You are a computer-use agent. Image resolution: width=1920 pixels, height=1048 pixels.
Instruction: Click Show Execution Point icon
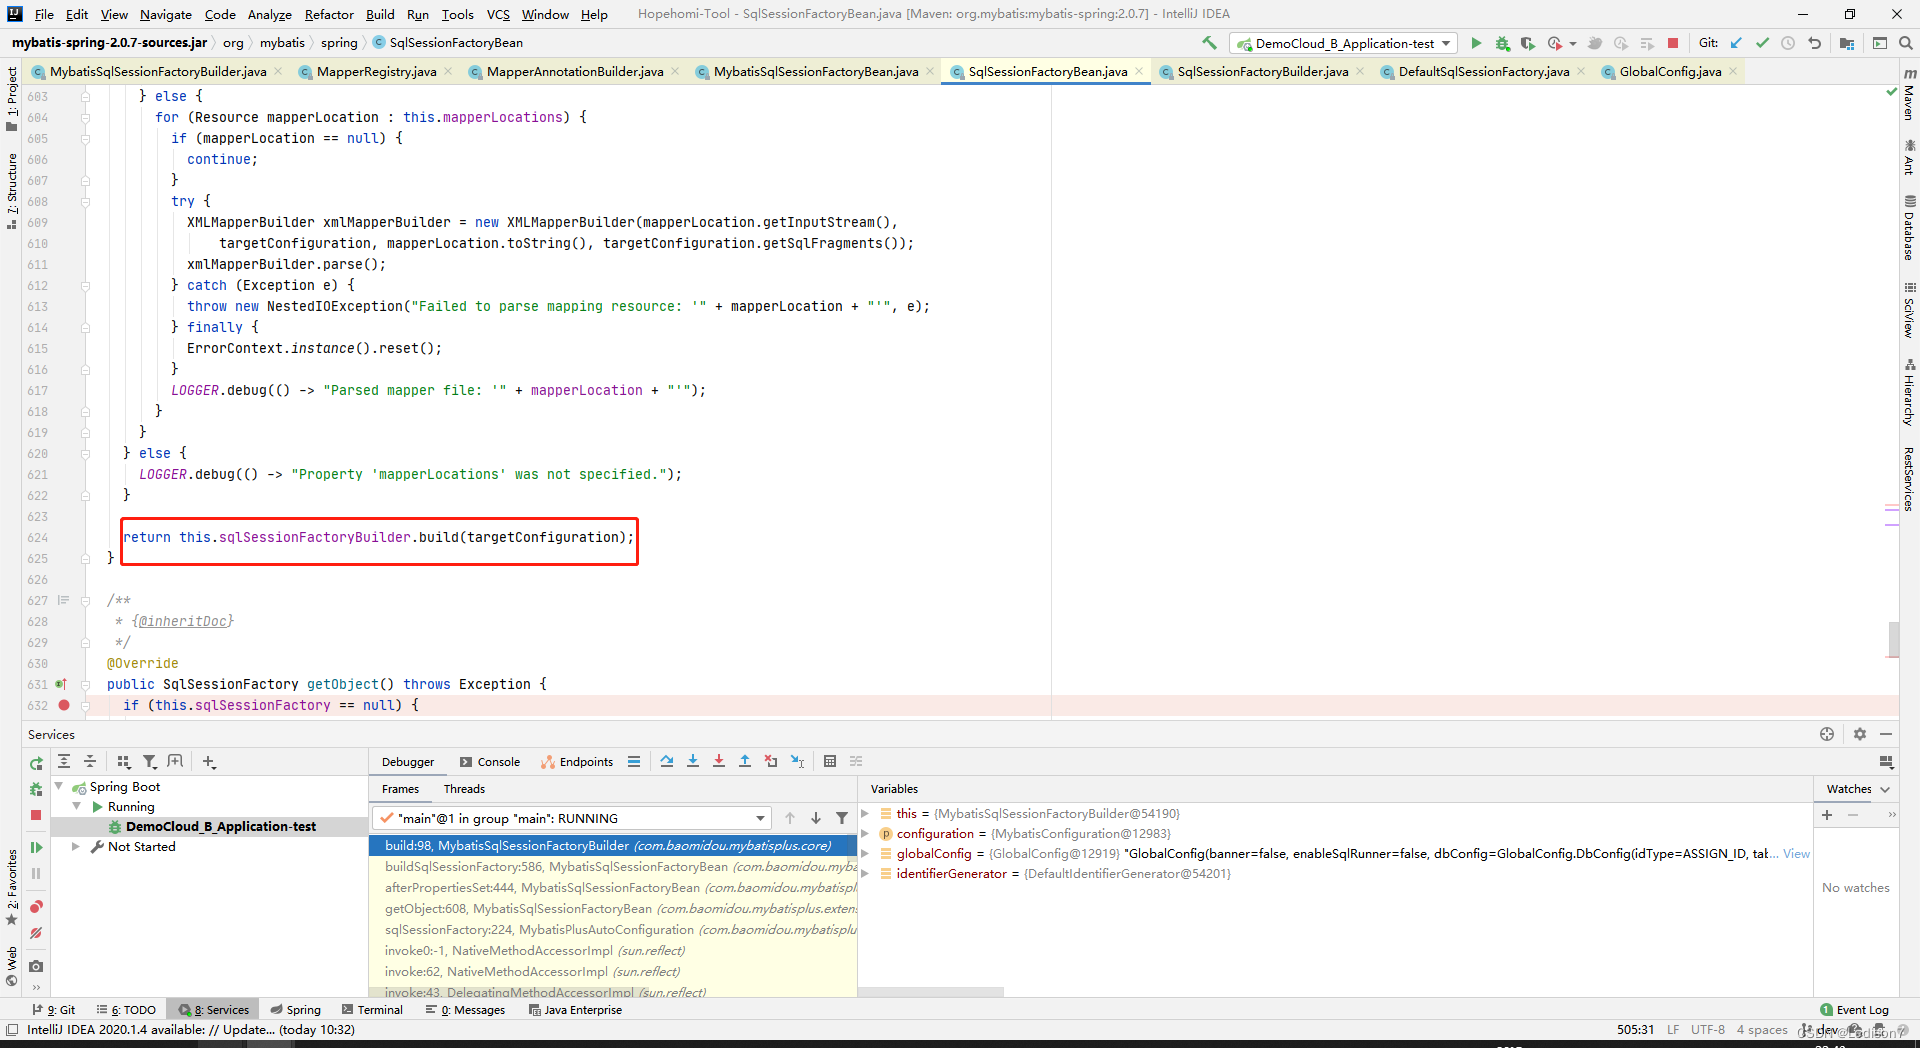tap(634, 761)
